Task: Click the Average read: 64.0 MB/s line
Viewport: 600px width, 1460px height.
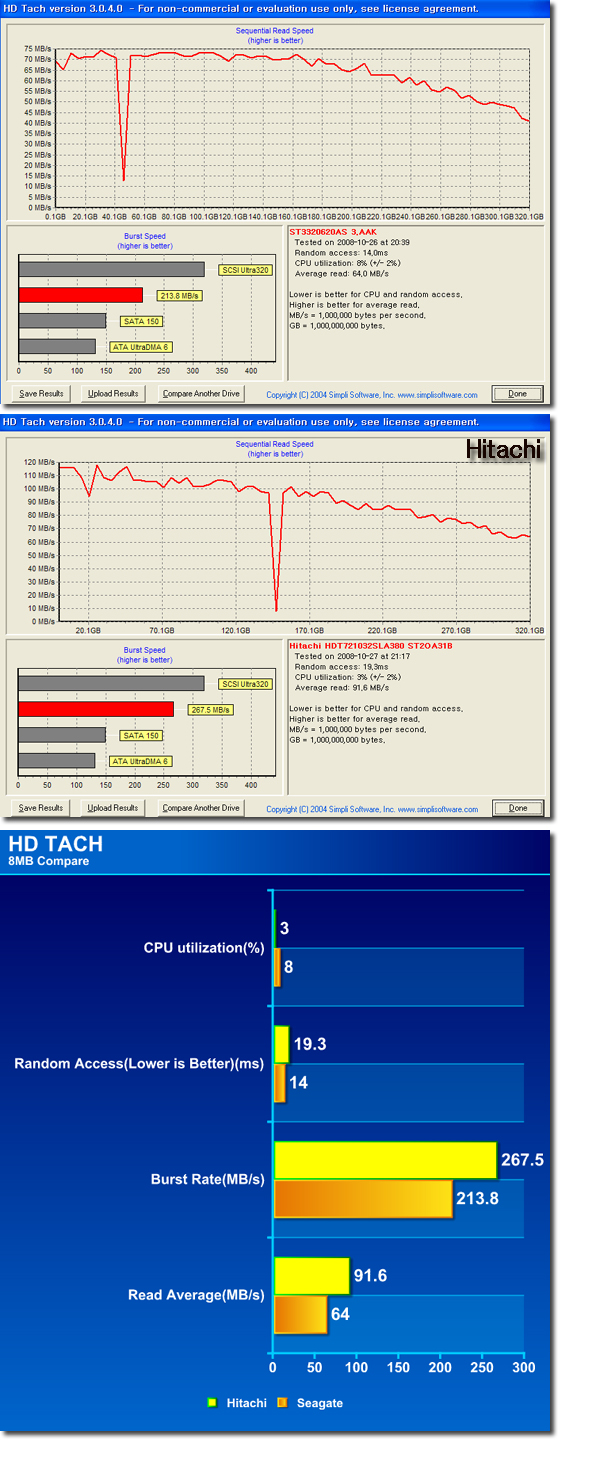Action: [x=342, y=272]
